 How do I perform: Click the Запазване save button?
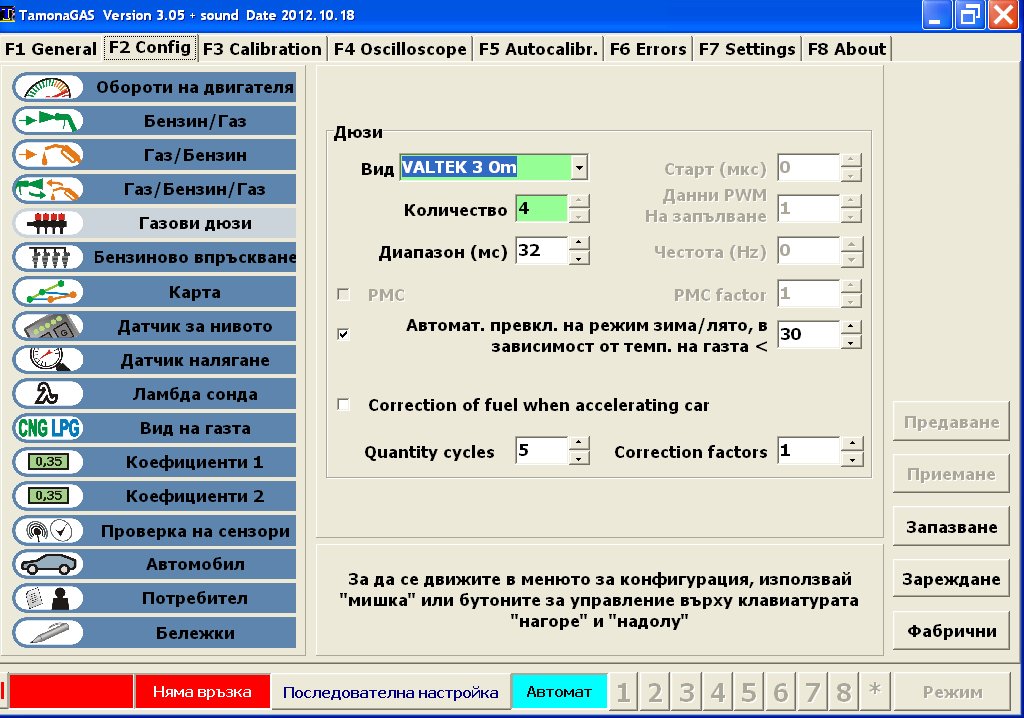pyautogui.click(x=951, y=527)
